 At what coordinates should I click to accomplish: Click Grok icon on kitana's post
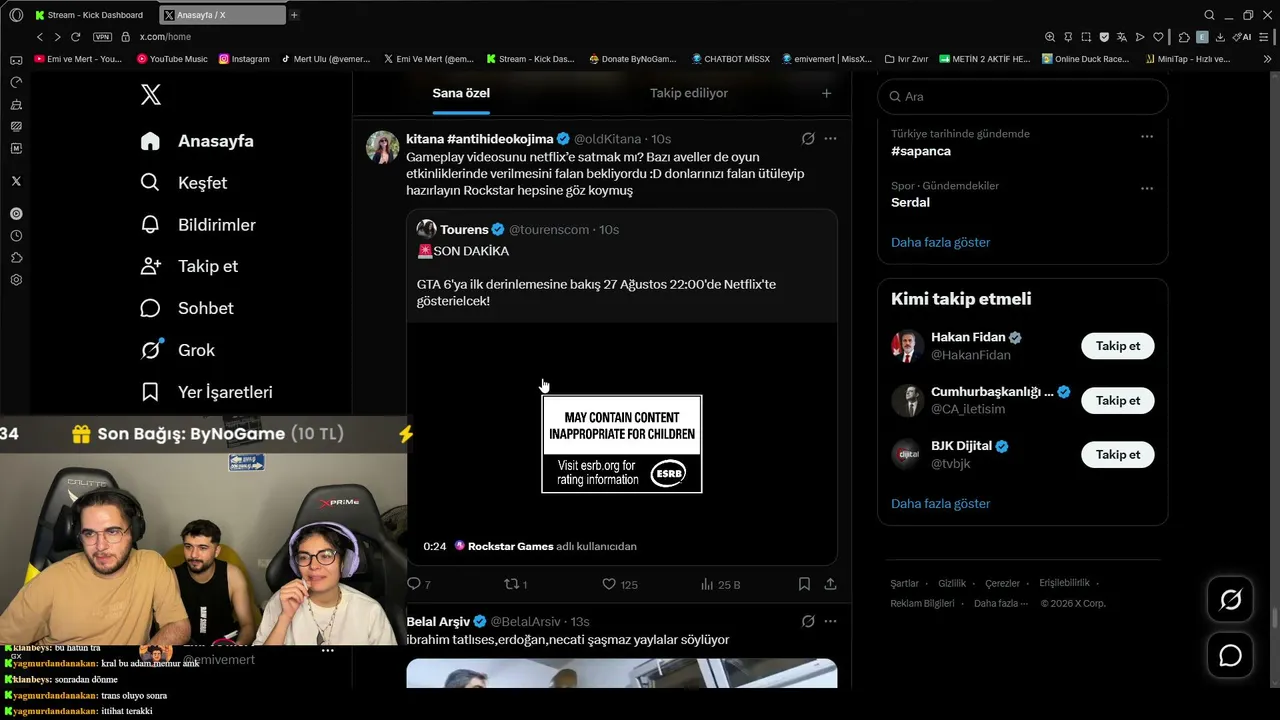pos(808,139)
